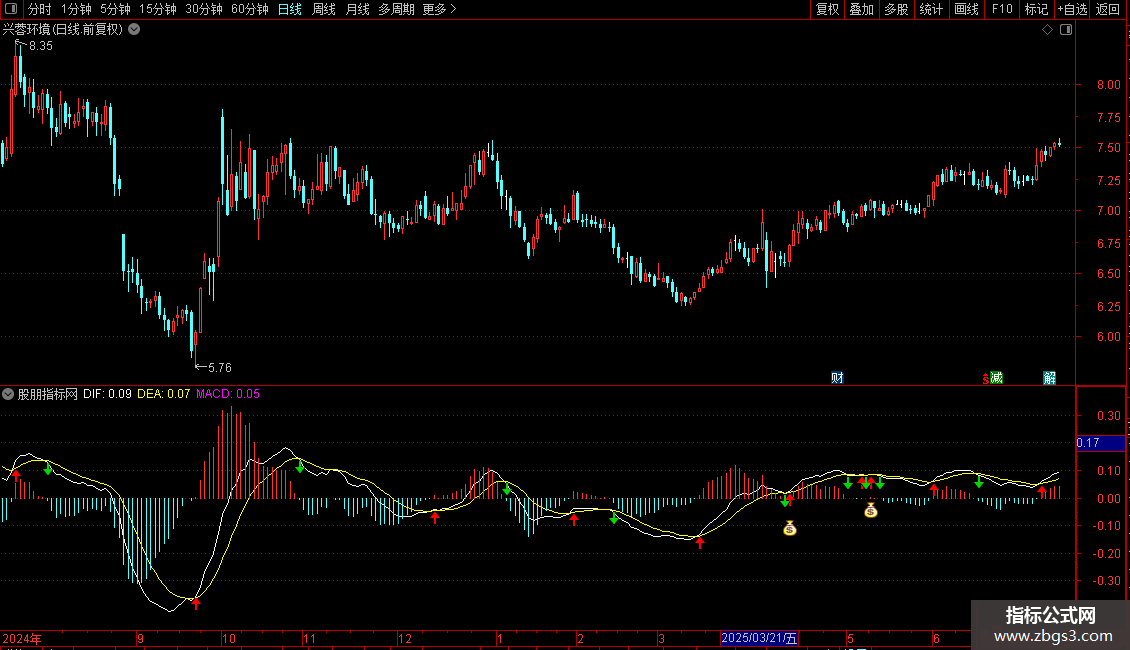This screenshot has height=650, width=1130.
Task: Select the 1分钟 period
Action: point(76,9)
